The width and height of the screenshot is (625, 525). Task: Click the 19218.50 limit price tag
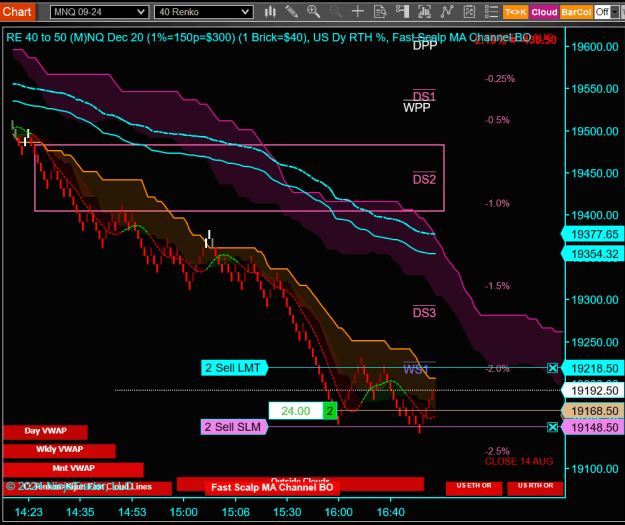(x=593, y=368)
